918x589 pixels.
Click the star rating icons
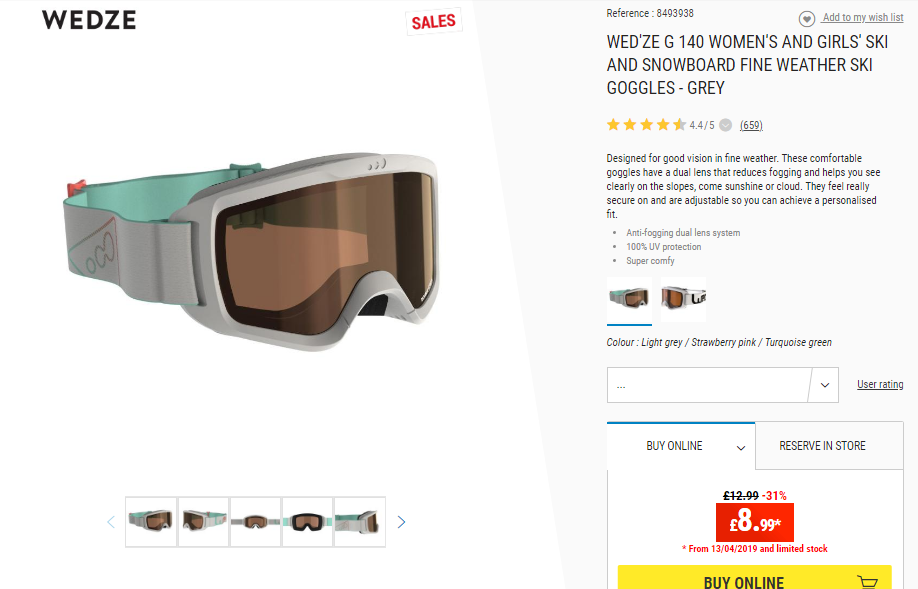(x=646, y=125)
